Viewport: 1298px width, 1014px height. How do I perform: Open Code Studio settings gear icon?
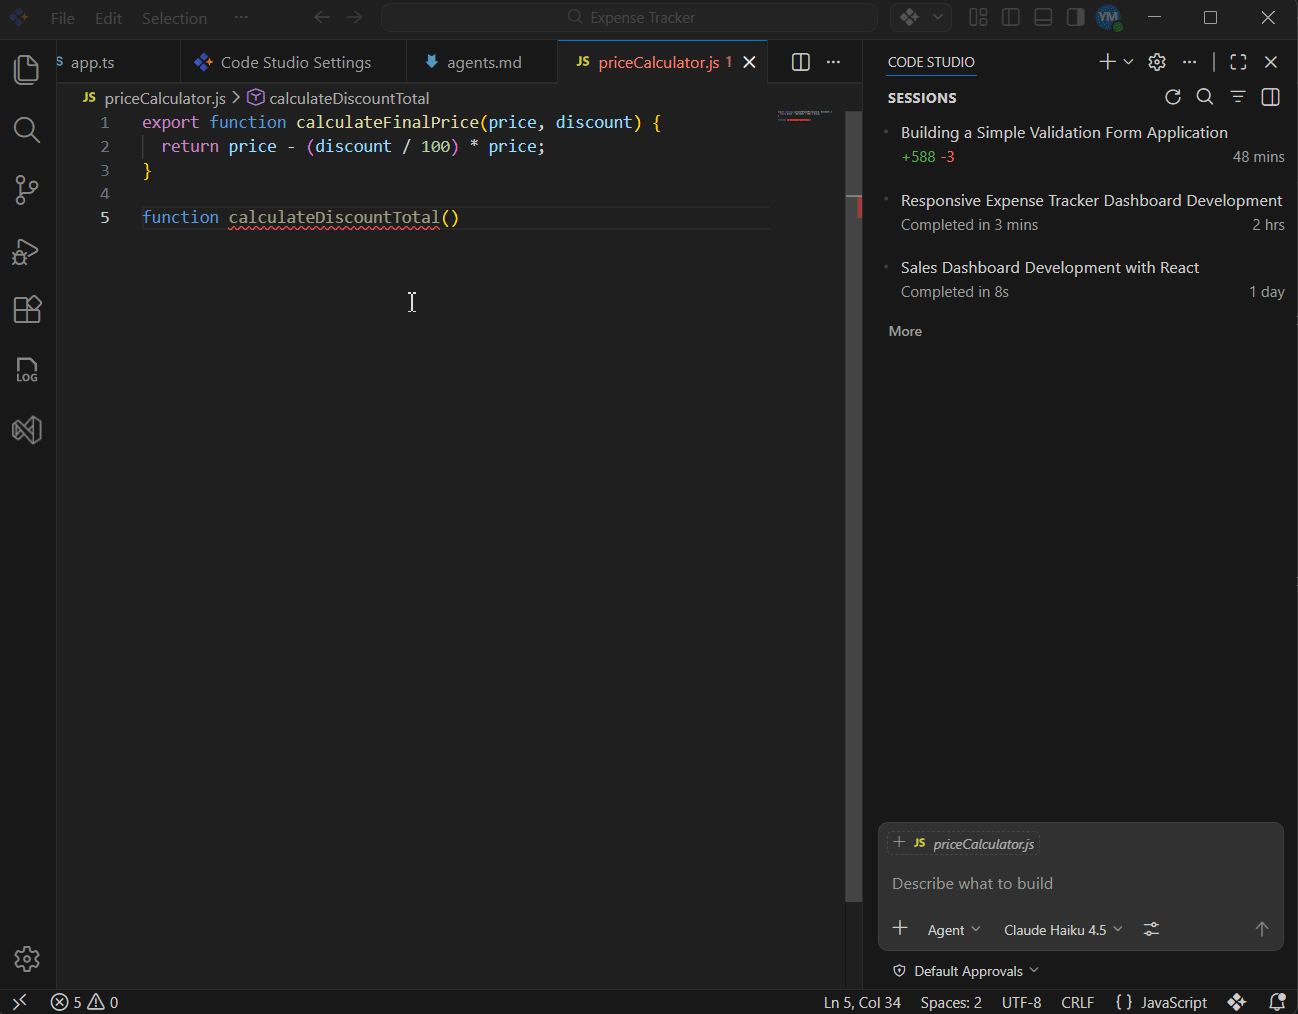1157,62
